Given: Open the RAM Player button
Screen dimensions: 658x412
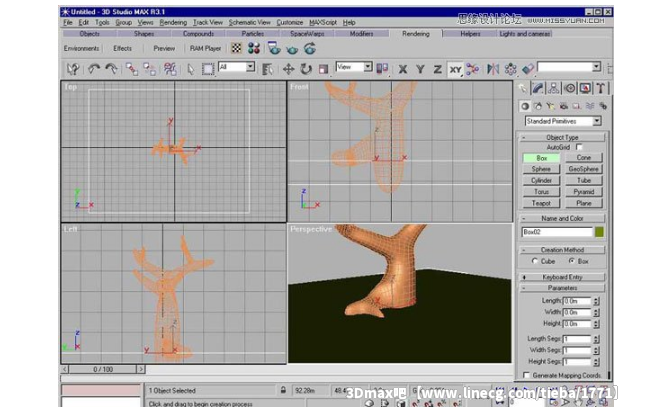Looking at the screenshot, I should [205, 48].
